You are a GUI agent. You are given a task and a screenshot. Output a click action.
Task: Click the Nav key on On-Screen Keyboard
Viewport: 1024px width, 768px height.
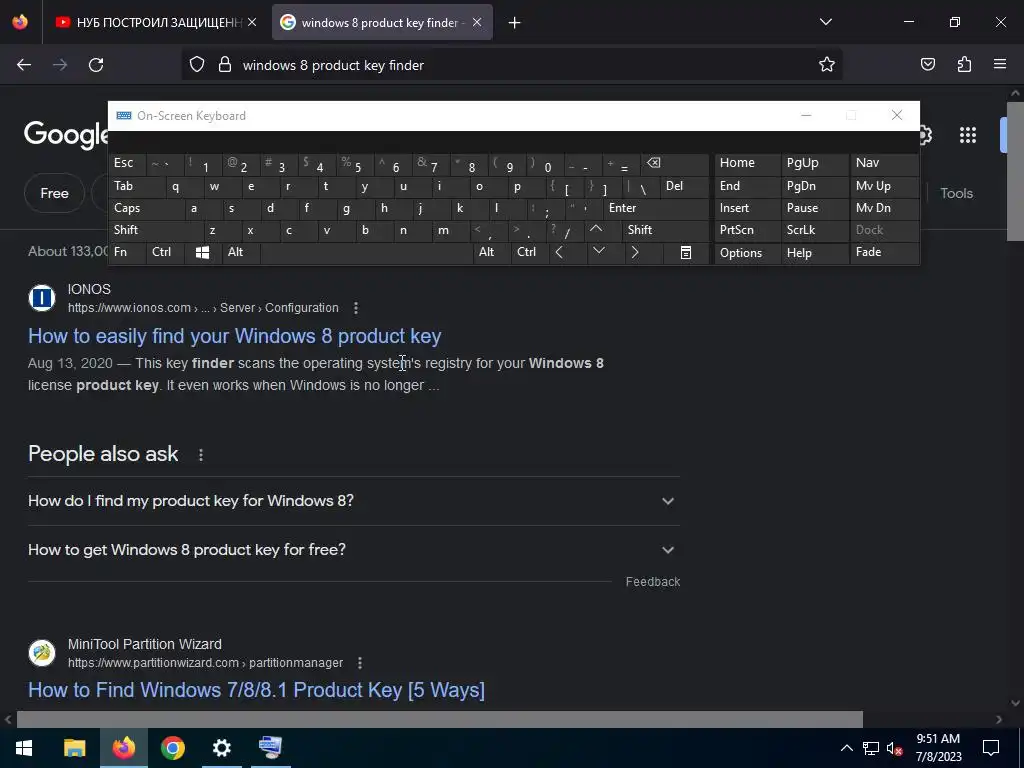point(884,163)
